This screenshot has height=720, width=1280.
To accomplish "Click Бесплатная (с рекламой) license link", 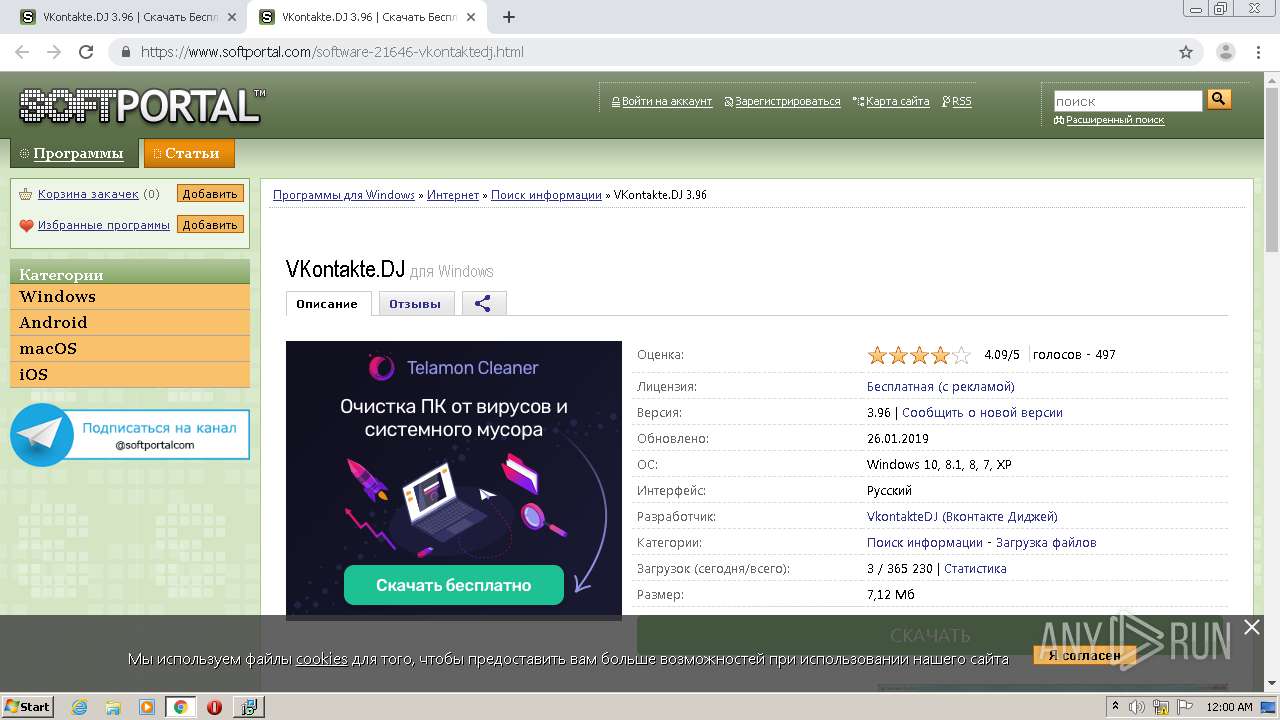I will click(940, 387).
